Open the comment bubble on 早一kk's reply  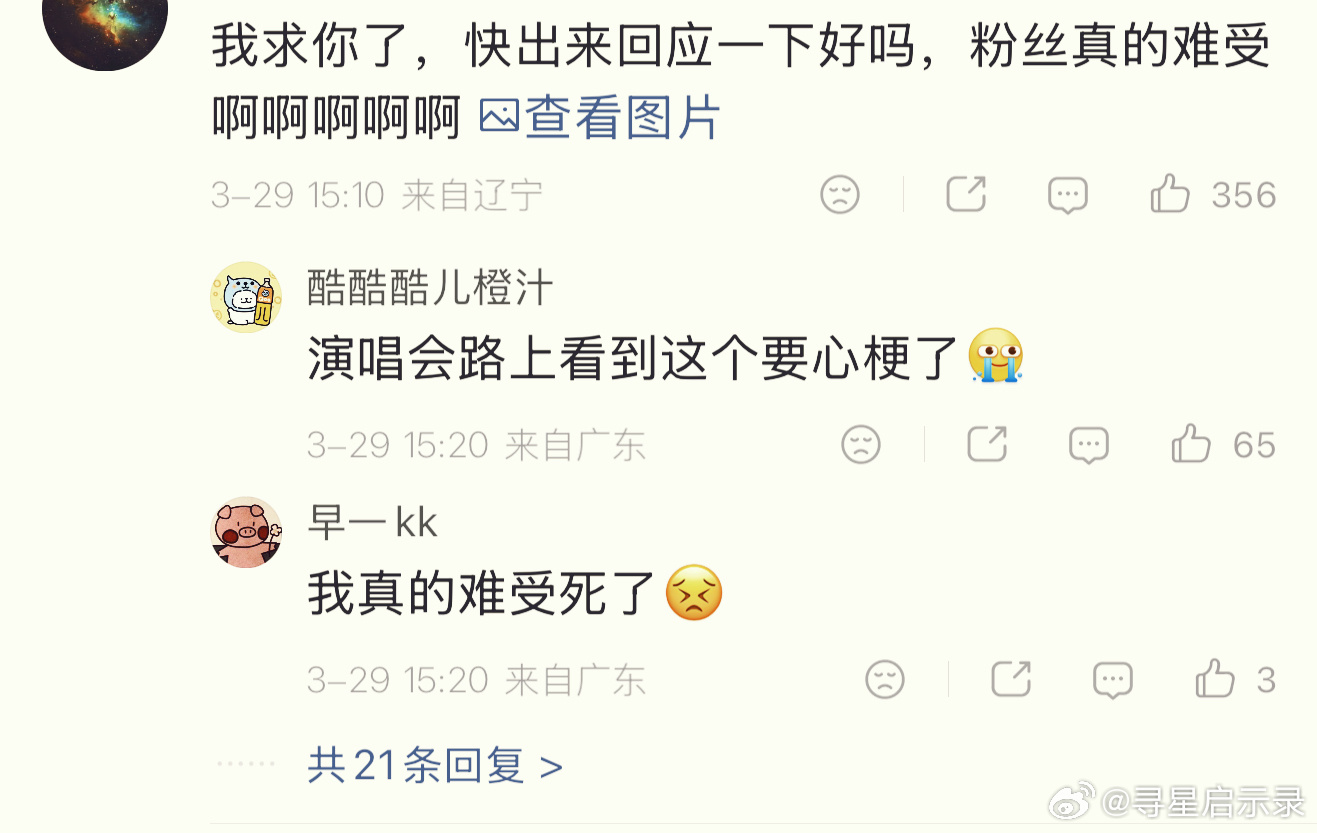(1113, 680)
